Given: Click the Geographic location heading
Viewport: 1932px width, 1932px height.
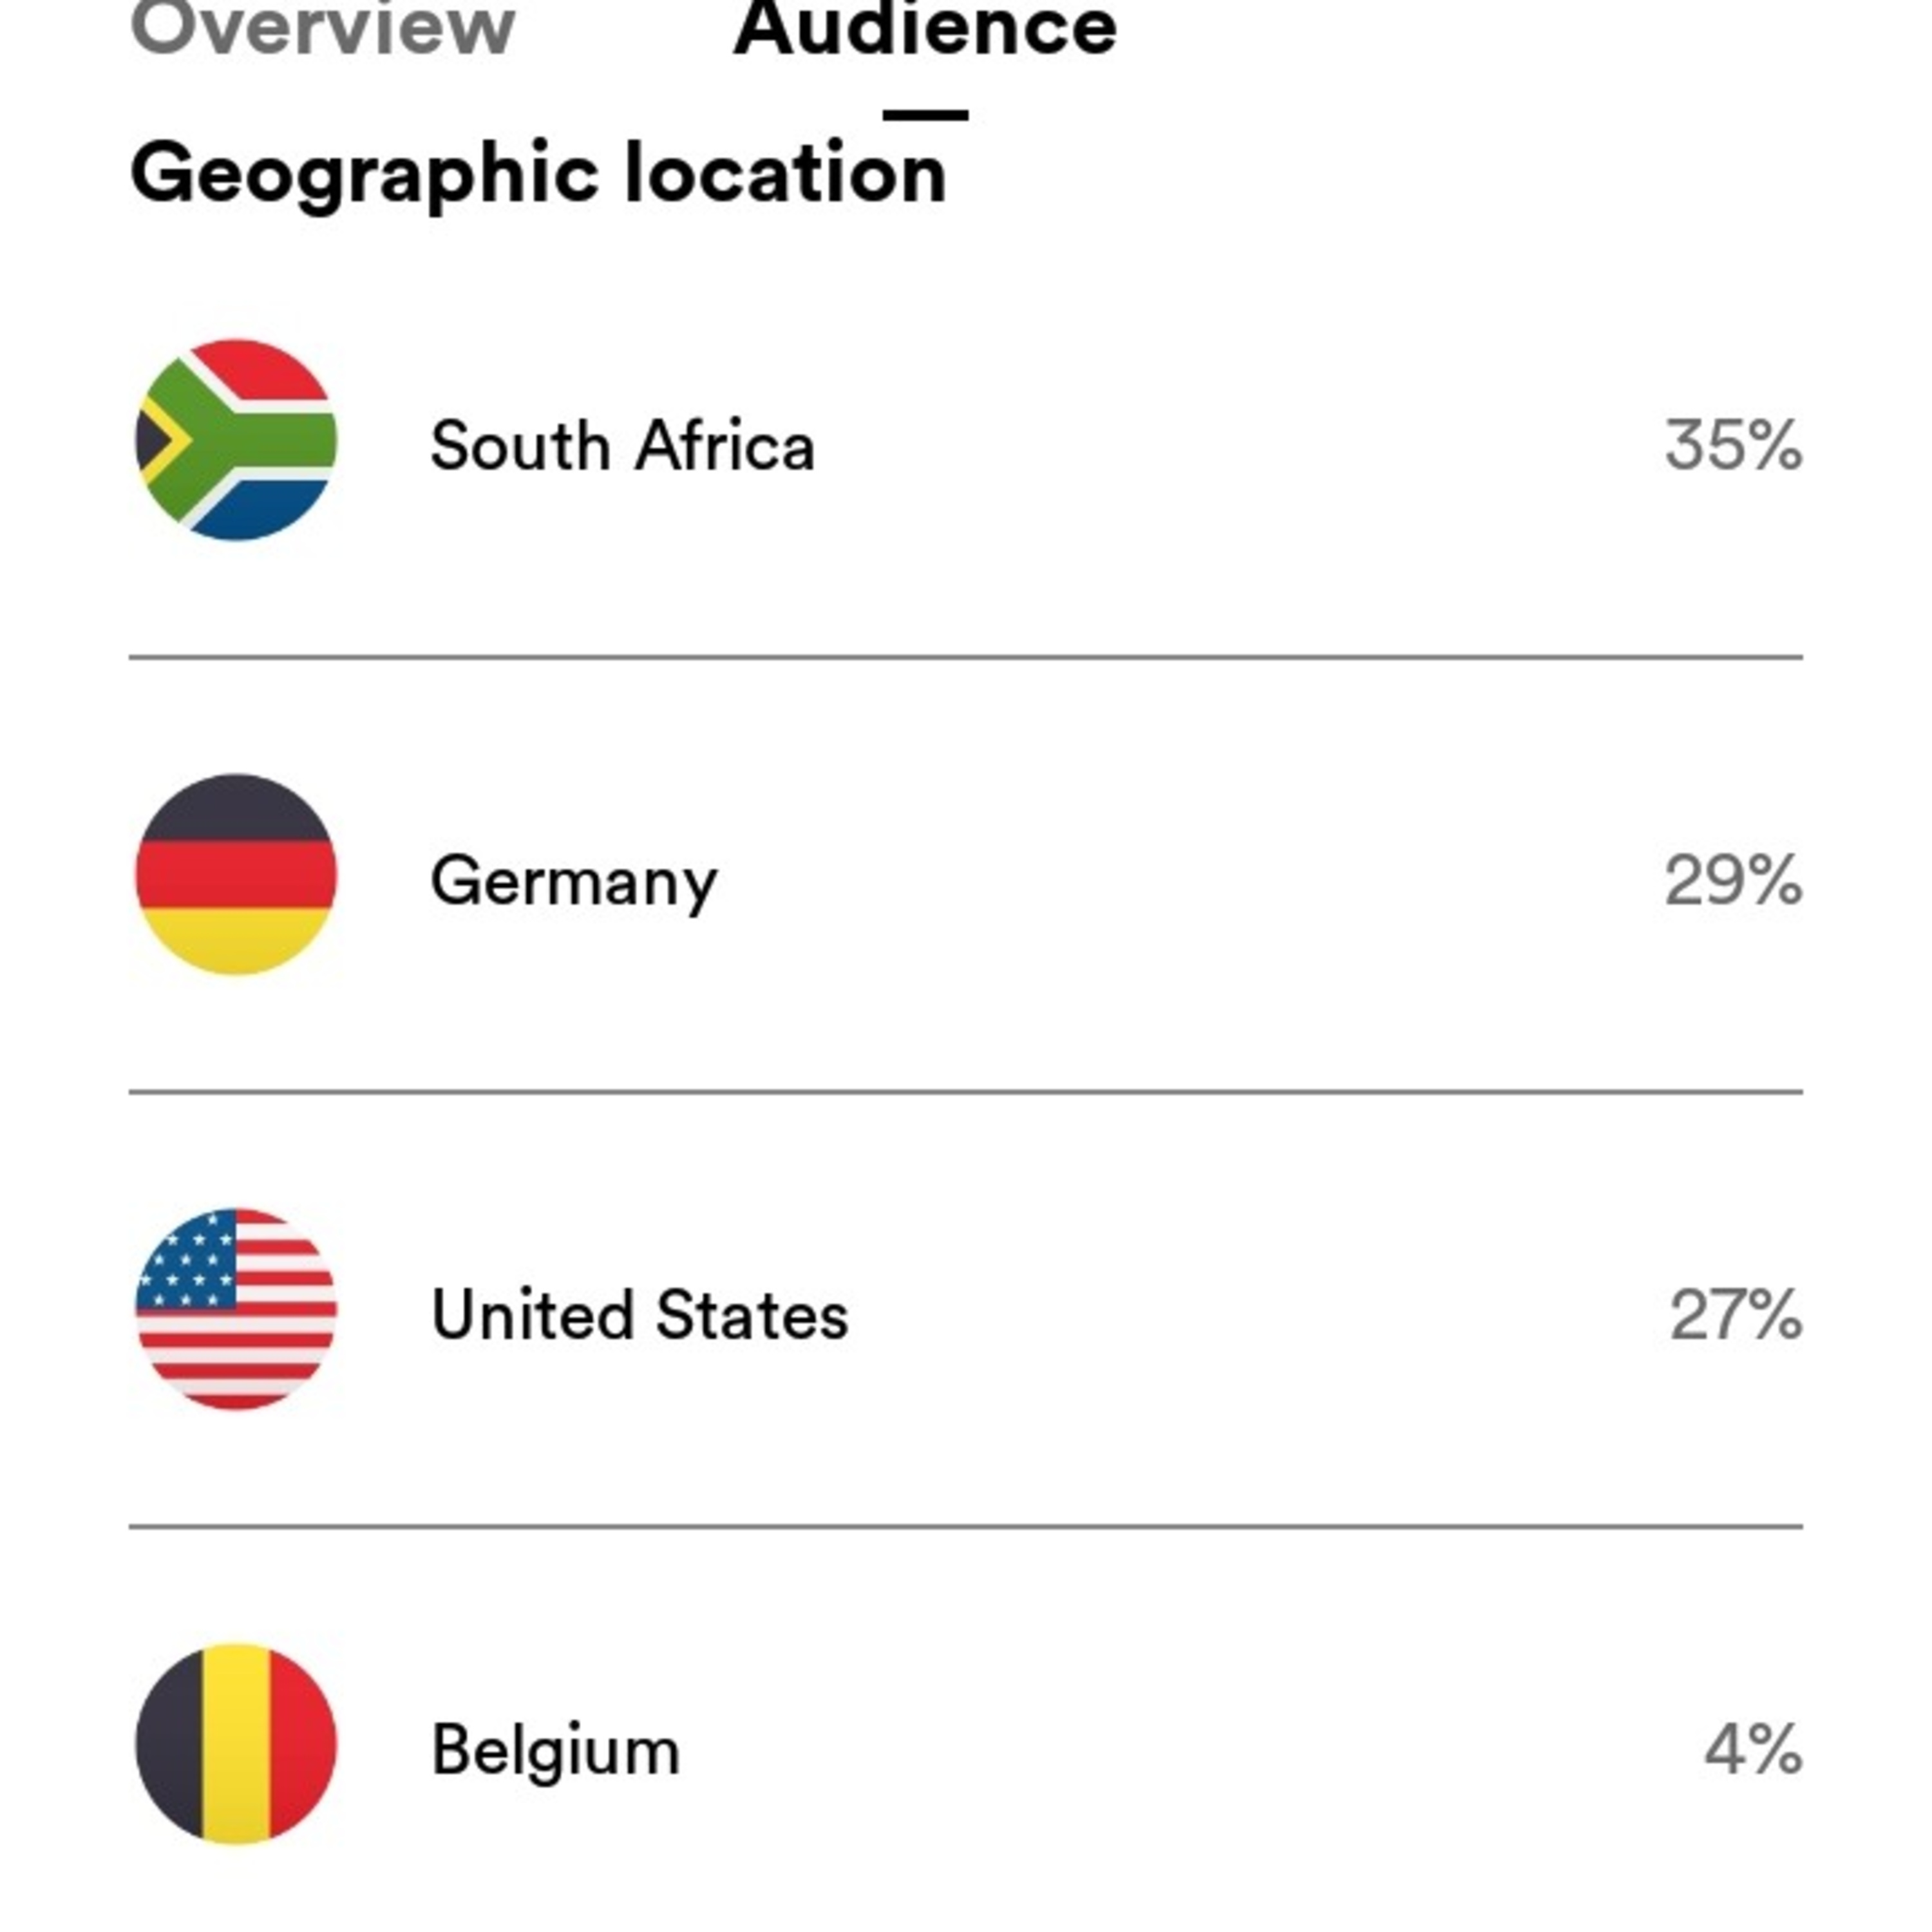Looking at the screenshot, I should pos(538,175).
